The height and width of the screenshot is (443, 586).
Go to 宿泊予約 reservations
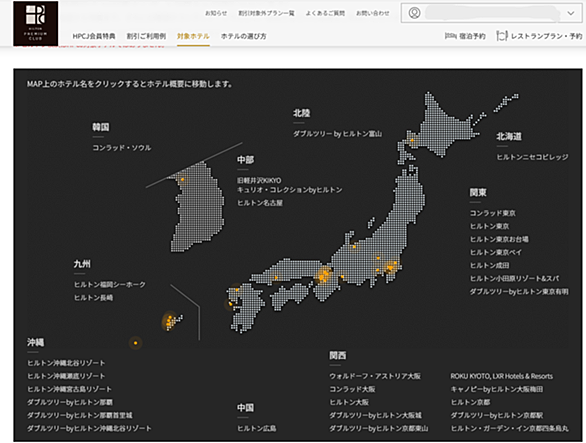(472, 36)
